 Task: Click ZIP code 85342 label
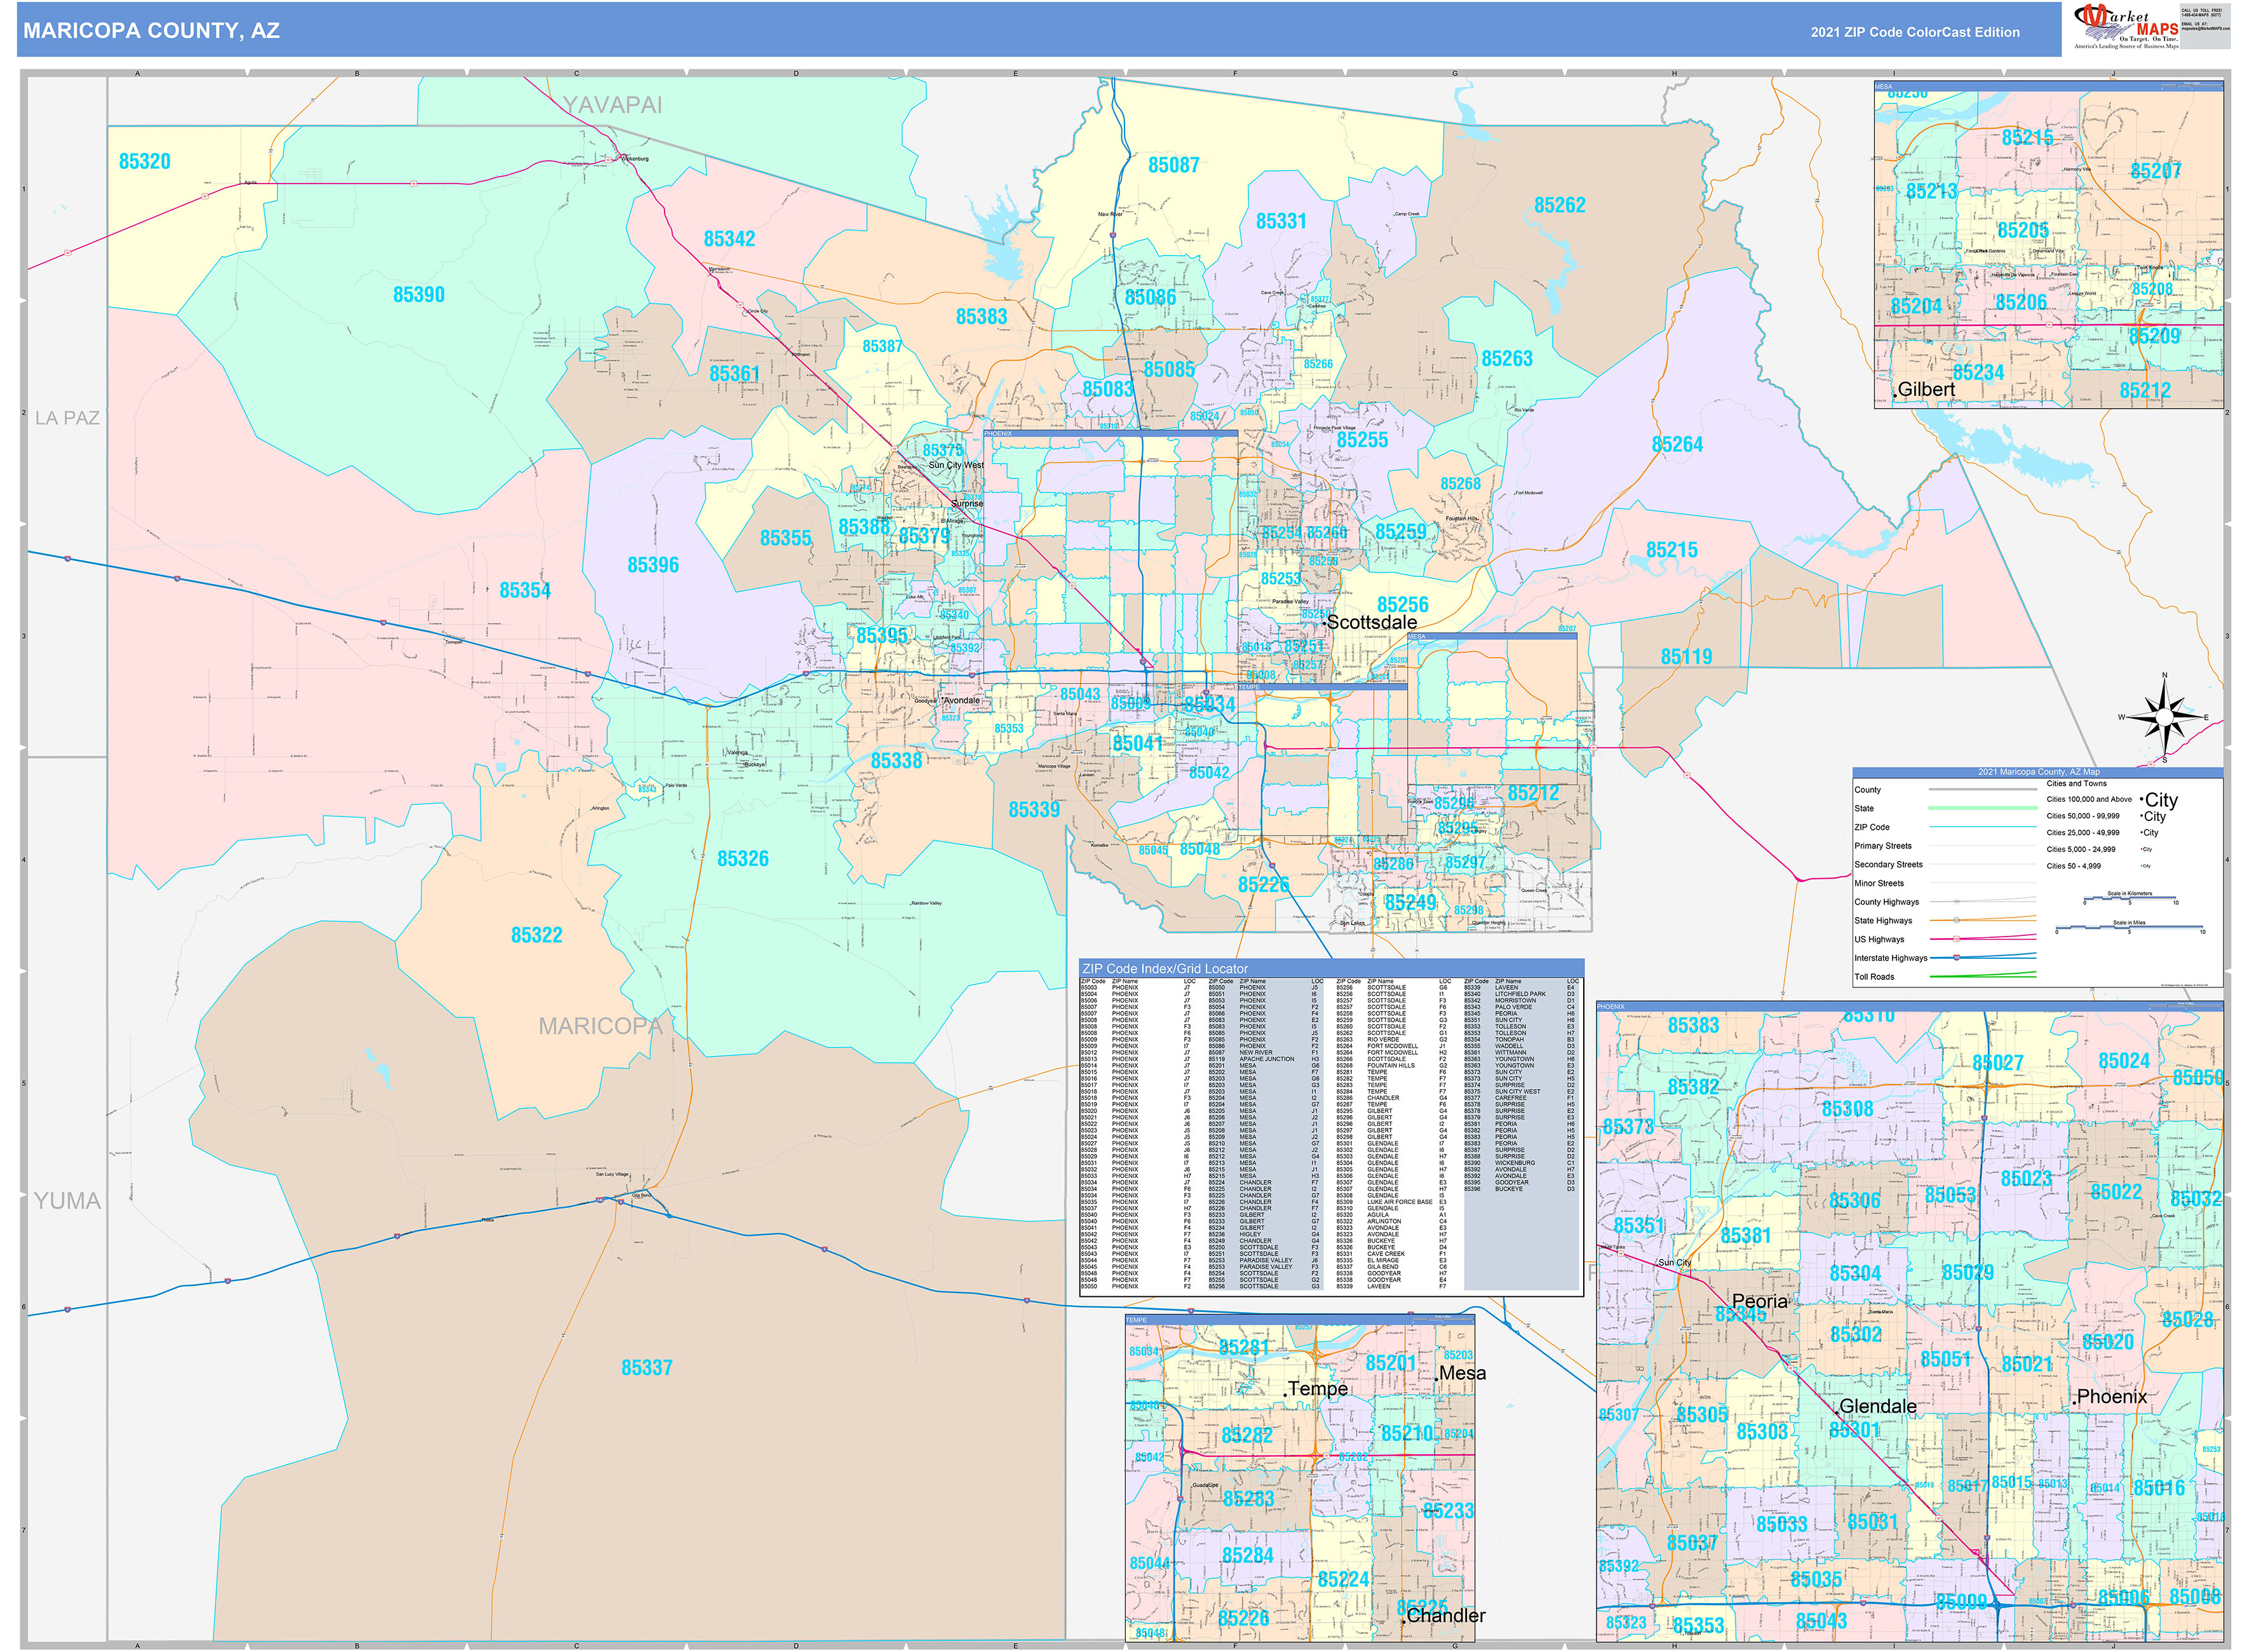point(729,239)
